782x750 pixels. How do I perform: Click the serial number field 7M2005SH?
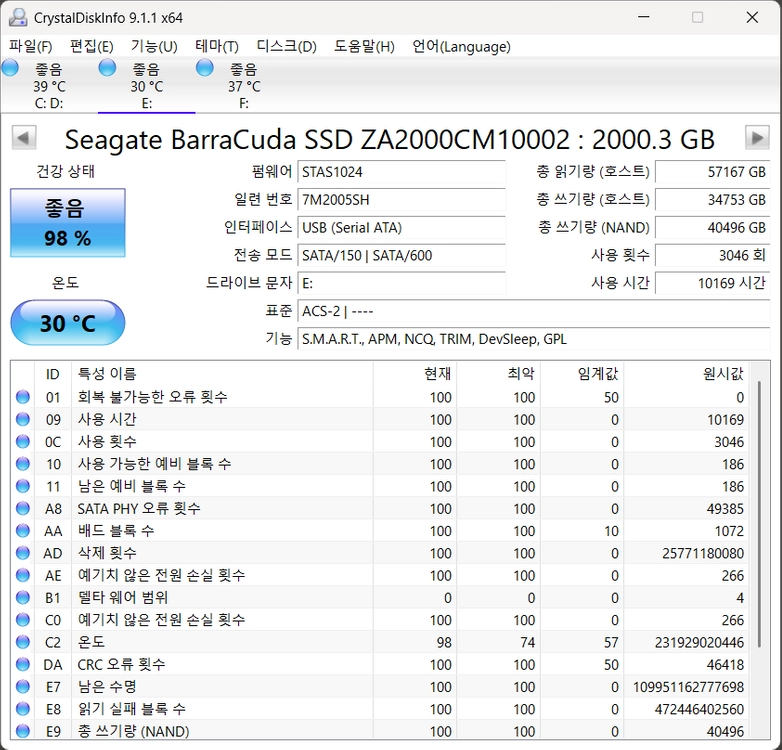401,200
